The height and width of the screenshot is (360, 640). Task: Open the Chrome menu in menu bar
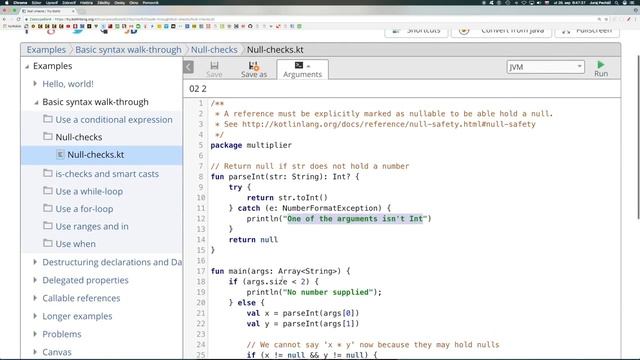click(x=20, y=2)
